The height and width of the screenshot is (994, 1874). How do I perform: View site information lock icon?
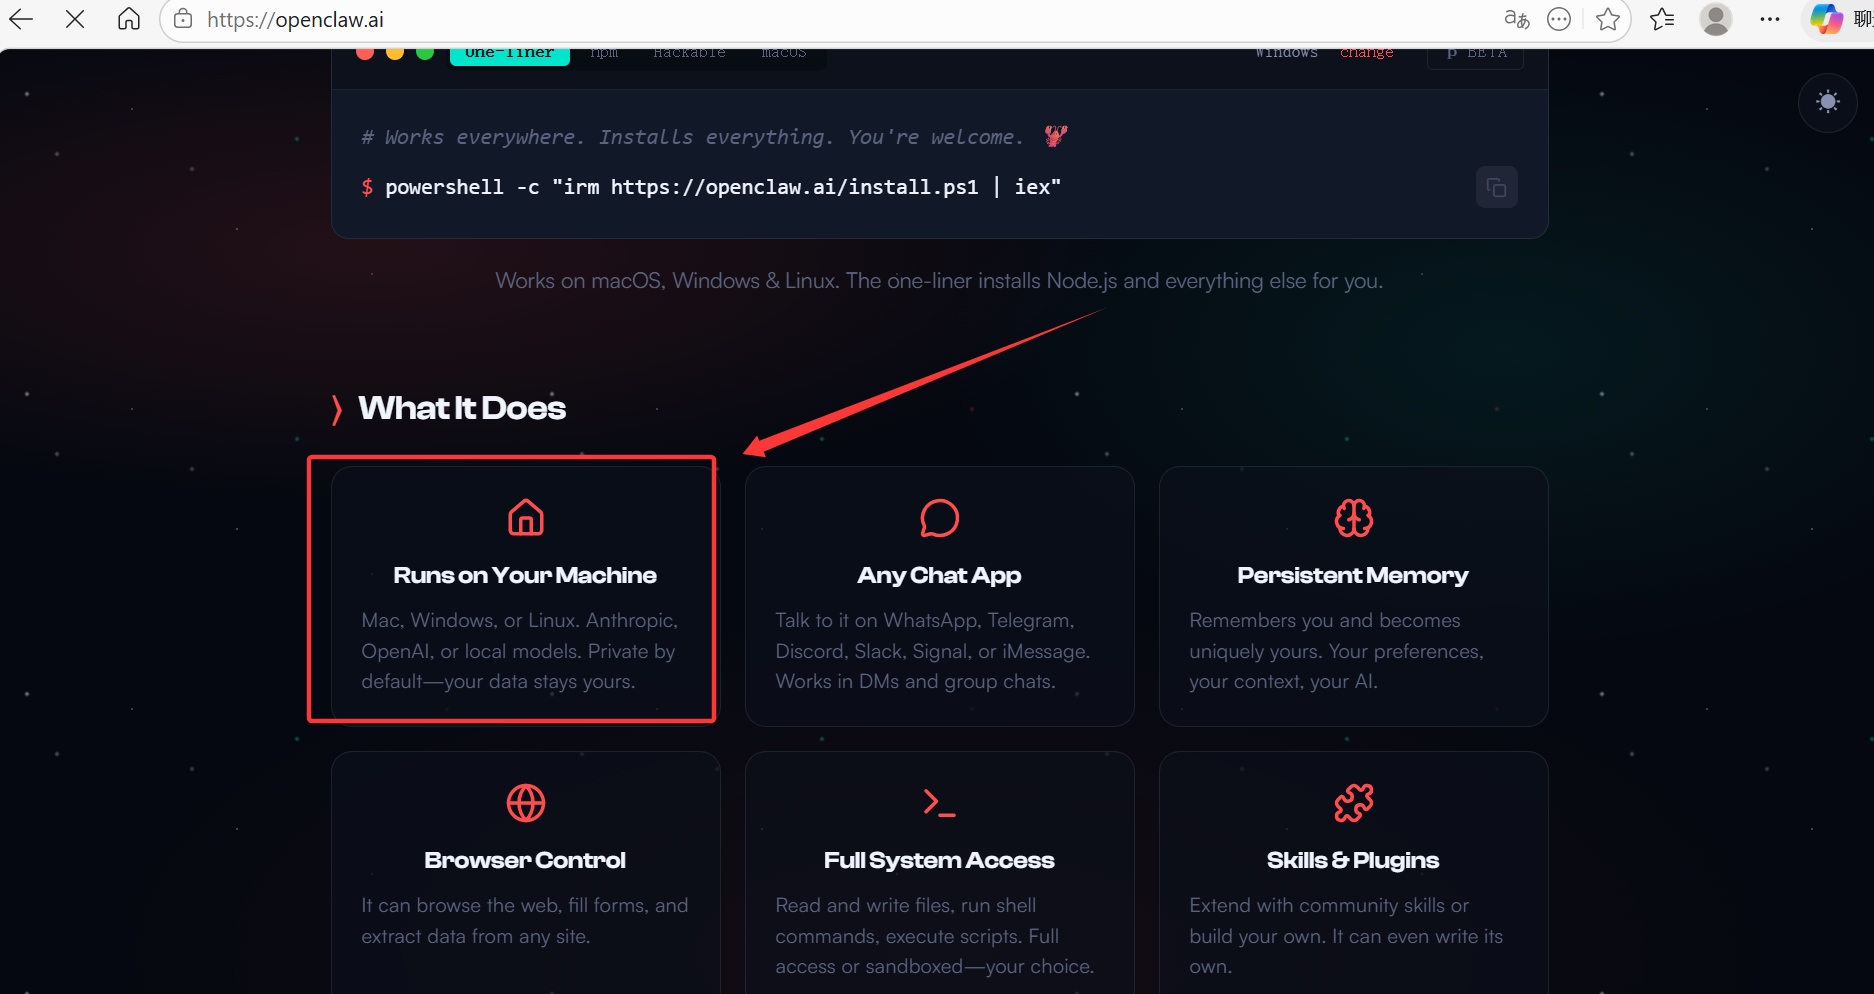point(183,19)
